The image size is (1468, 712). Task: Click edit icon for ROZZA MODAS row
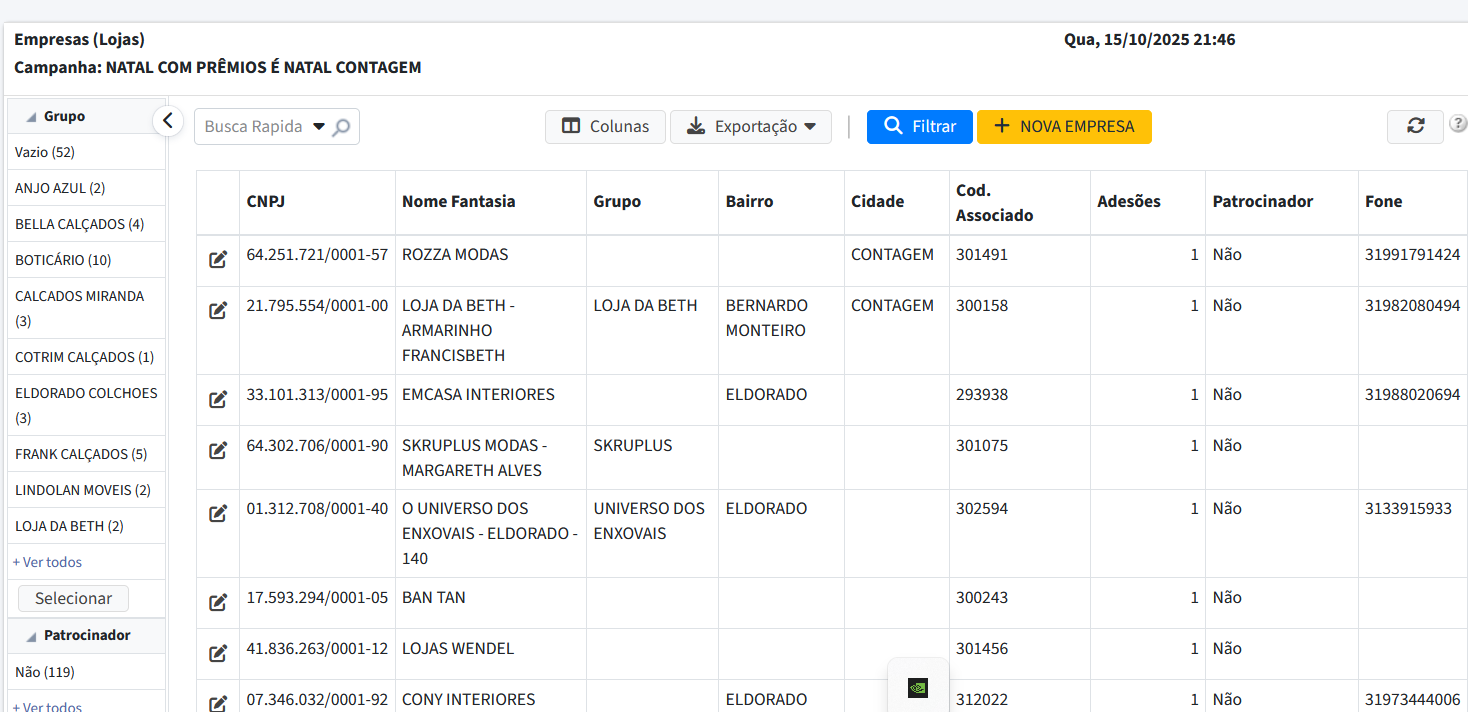coord(218,260)
